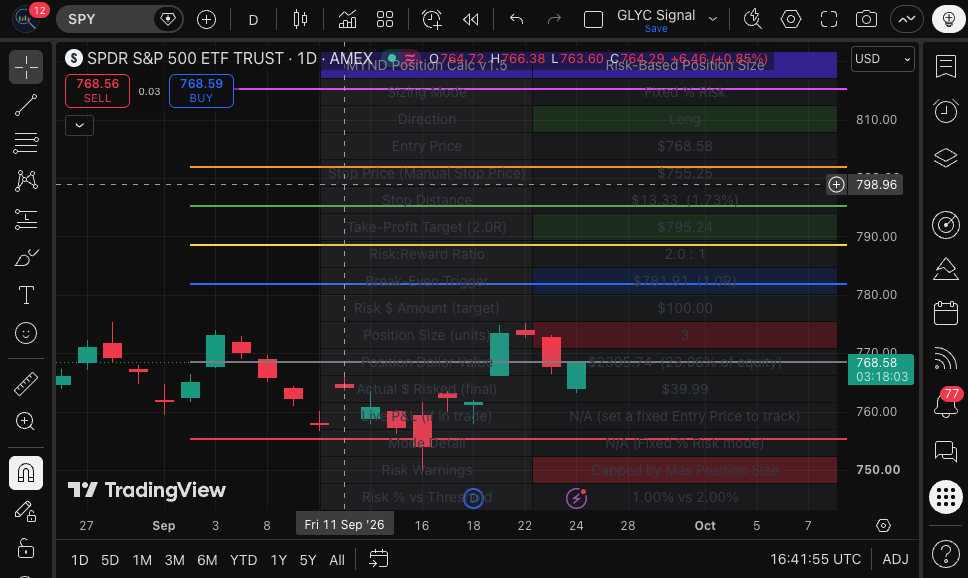Screen dimensions: 968x578
Task: Enter fullscreen mode
Action: [x=828, y=20]
